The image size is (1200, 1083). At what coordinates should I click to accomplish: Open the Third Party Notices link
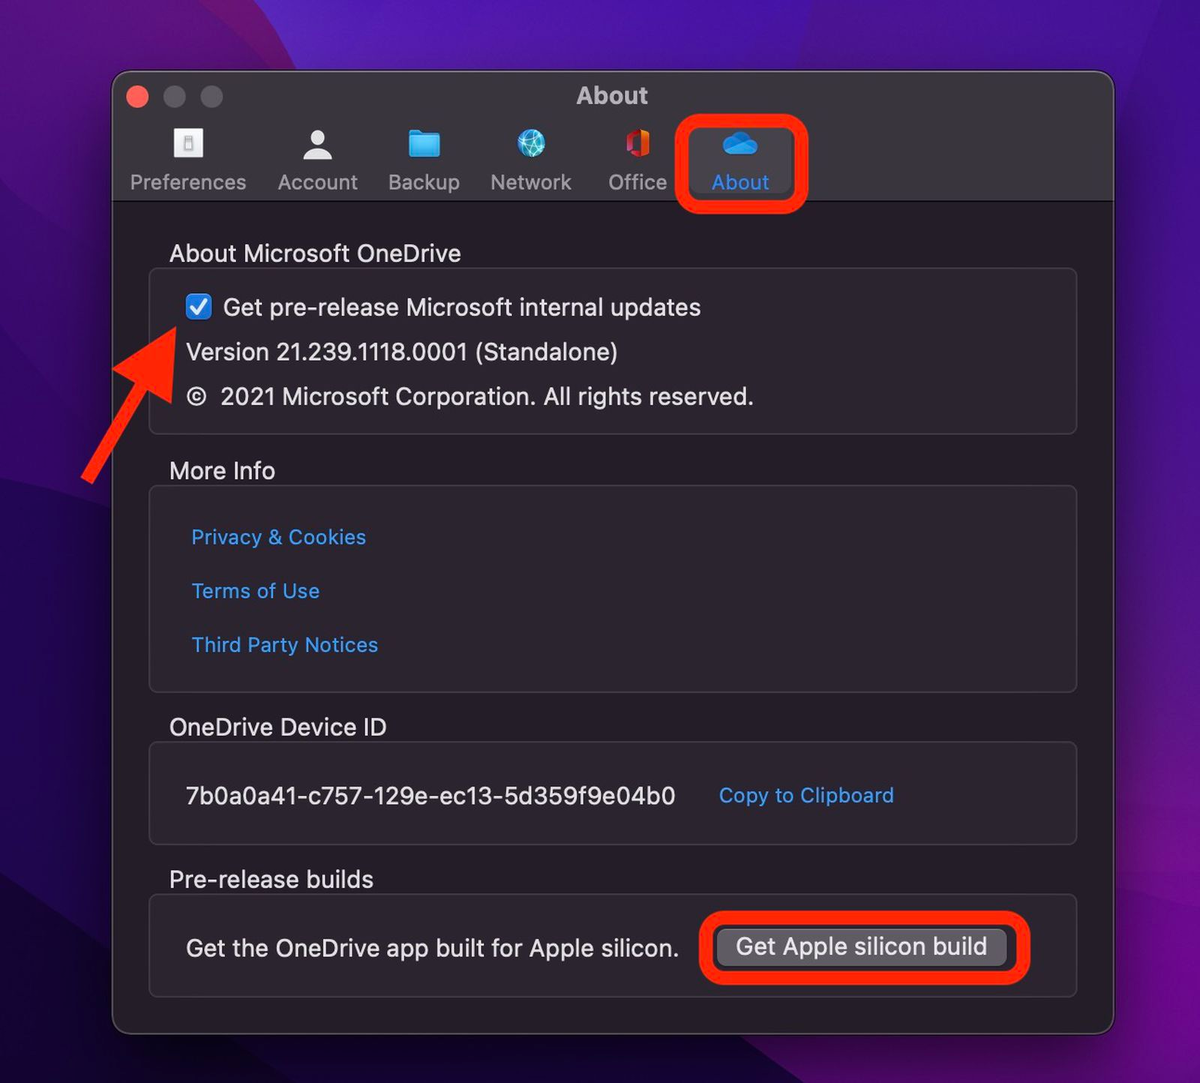[x=284, y=645]
